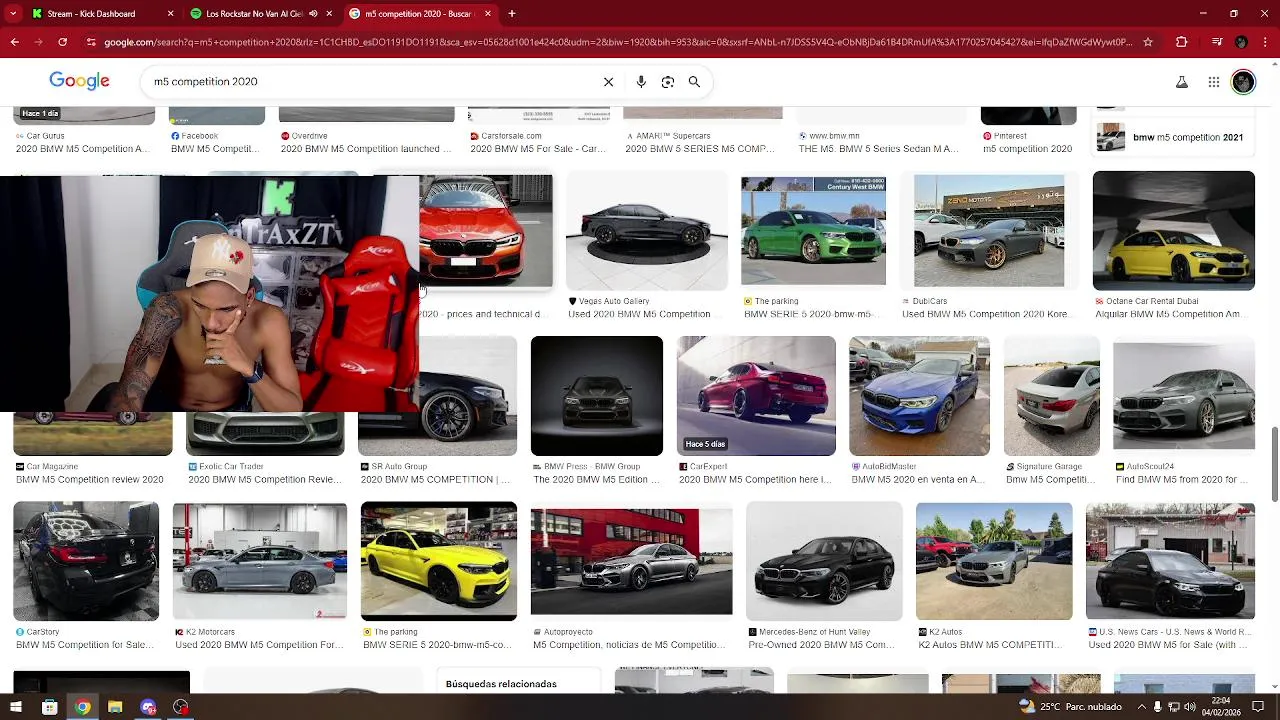The image size is (1280, 720).
Task: Open the Chrome three-dot menu
Action: 1266,42
